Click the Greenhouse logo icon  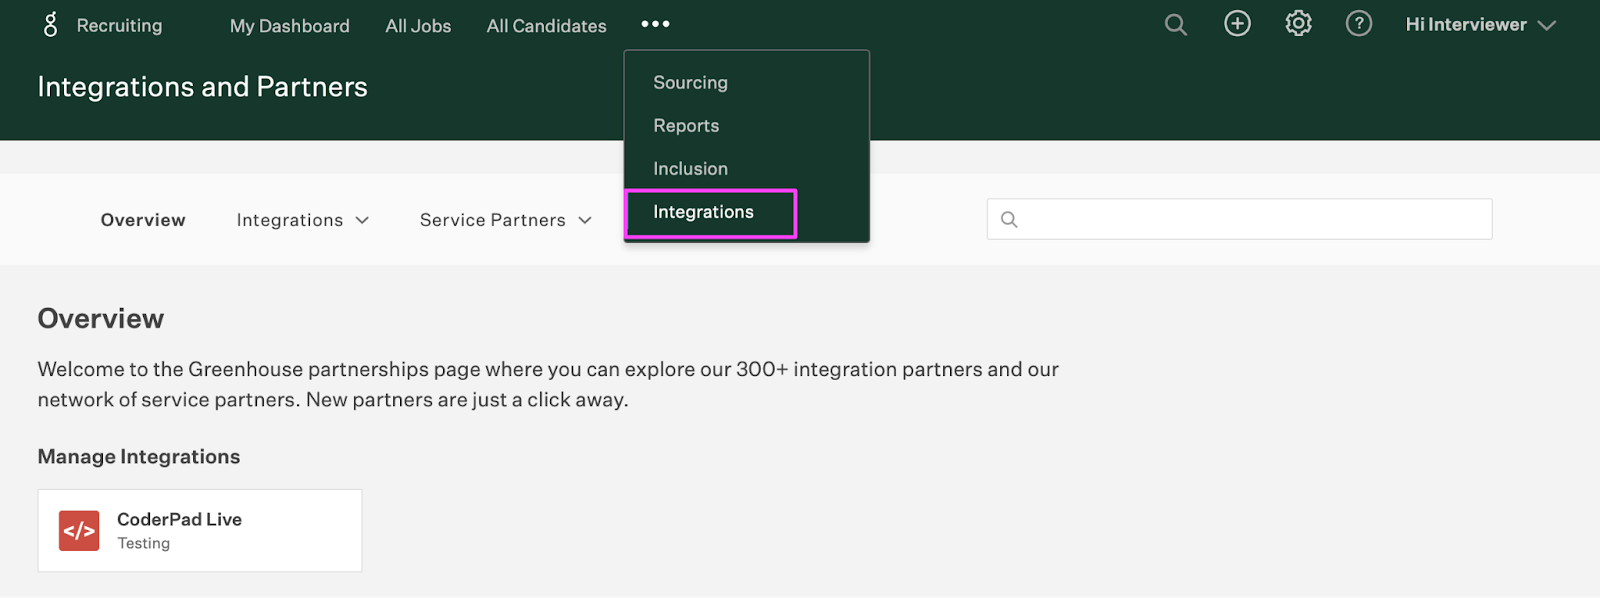pyautogui.click(x=51, y=25)
